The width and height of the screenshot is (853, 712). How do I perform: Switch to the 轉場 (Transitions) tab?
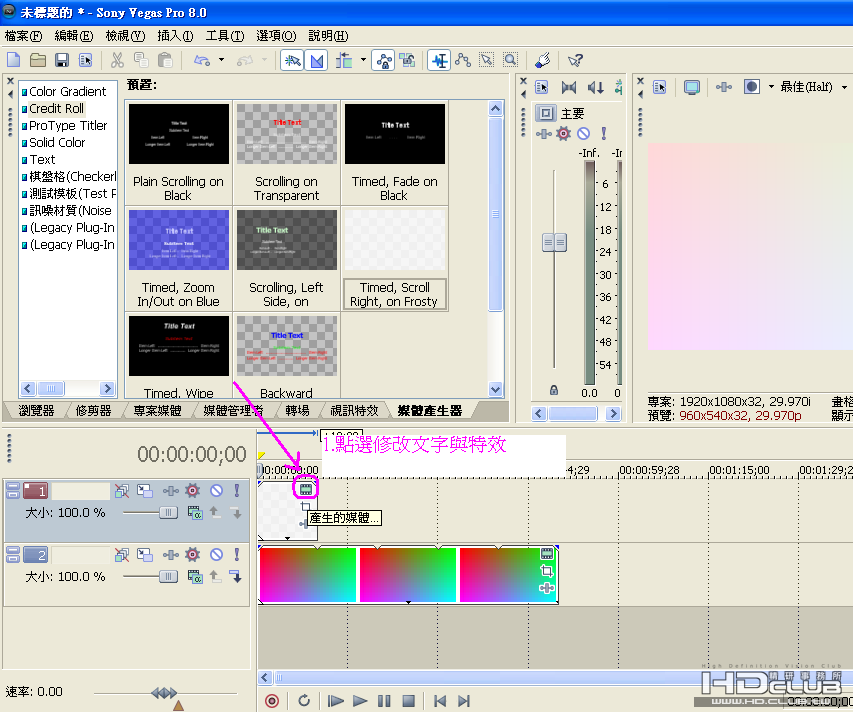[297, 410]
